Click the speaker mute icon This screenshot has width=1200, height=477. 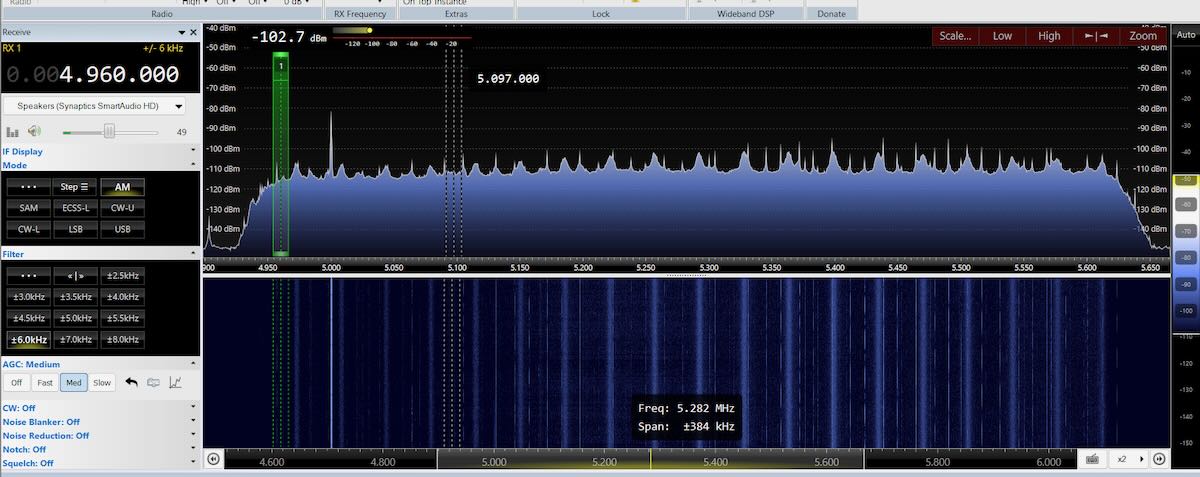[34, 131]
